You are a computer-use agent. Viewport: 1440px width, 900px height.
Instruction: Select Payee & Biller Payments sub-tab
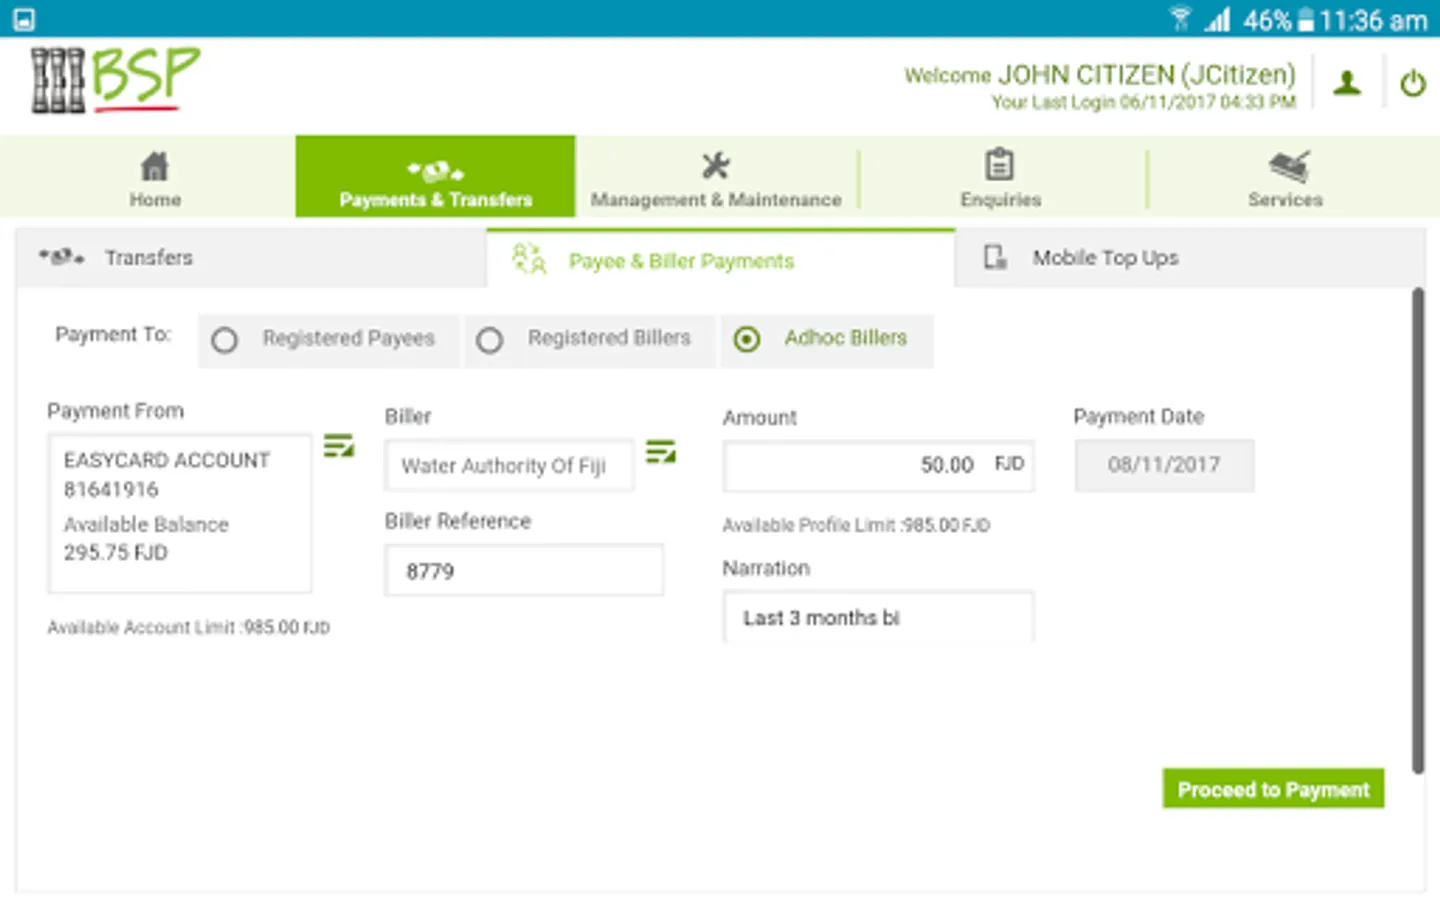point(720,260)
